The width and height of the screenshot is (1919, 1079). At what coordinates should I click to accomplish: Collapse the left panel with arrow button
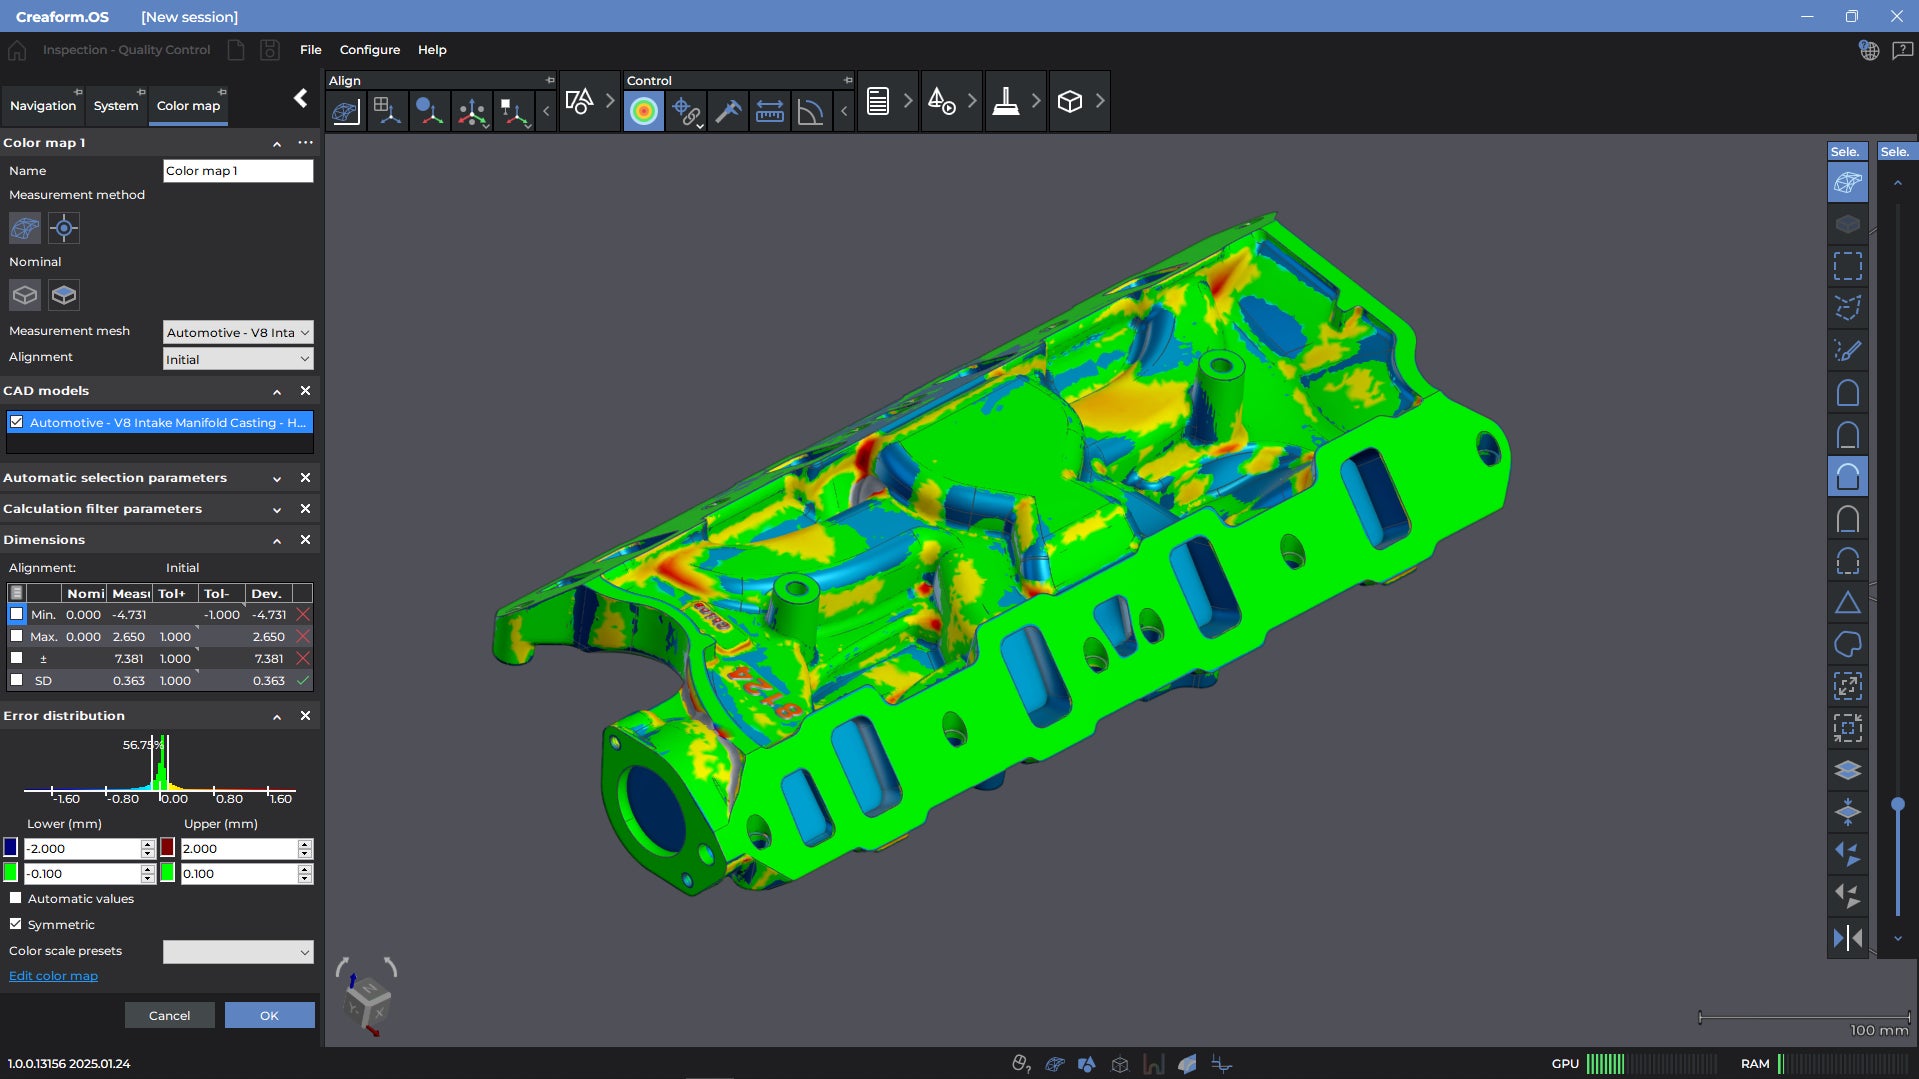pyautogui.click(x=300, y=98)
